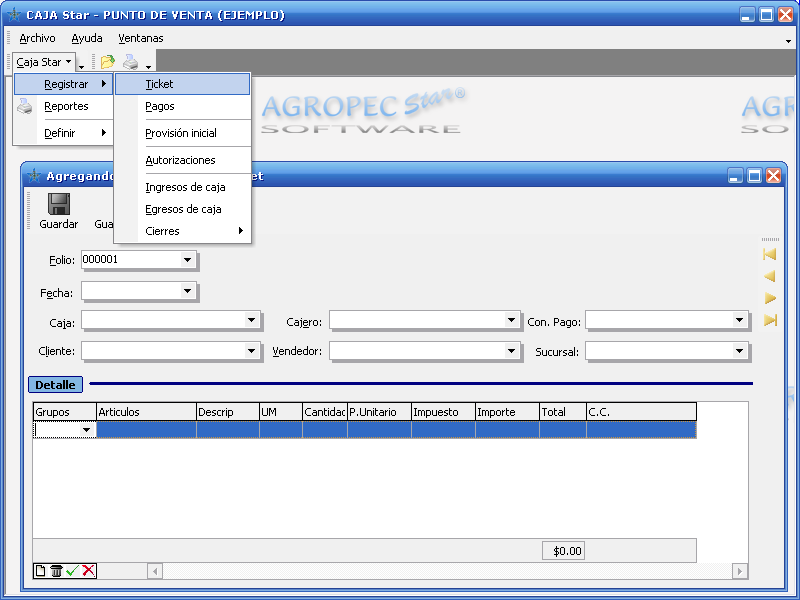The height and width of the screenshot is (600, 800).
Task: Expand the Cliente combo box
Action: (251, 351)
